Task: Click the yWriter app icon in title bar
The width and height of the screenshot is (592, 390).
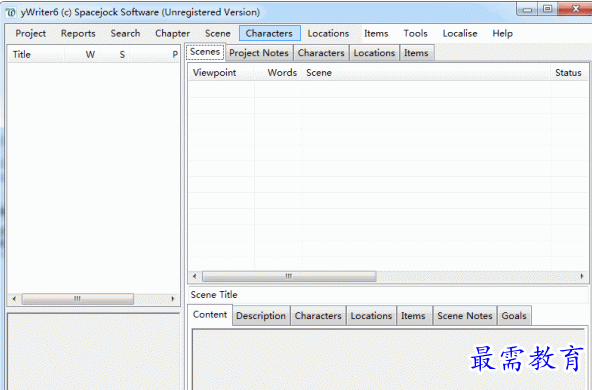Action: click(x=11, y=12)
